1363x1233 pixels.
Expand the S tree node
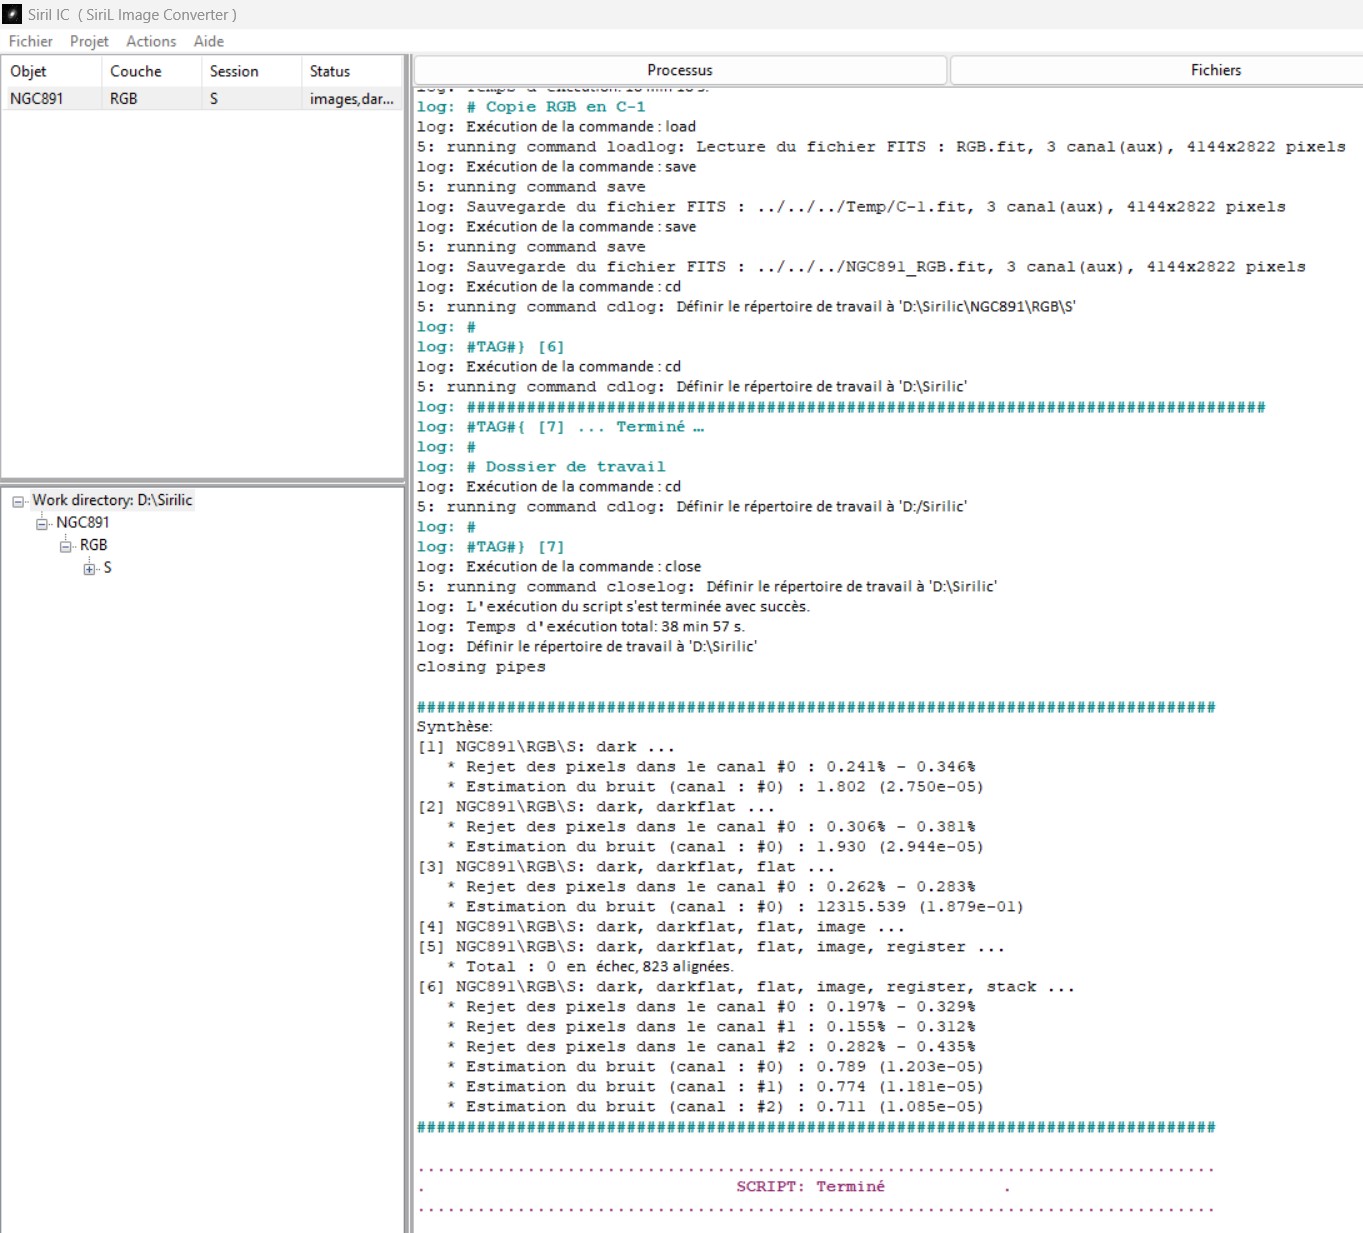[x=90, y=569]
